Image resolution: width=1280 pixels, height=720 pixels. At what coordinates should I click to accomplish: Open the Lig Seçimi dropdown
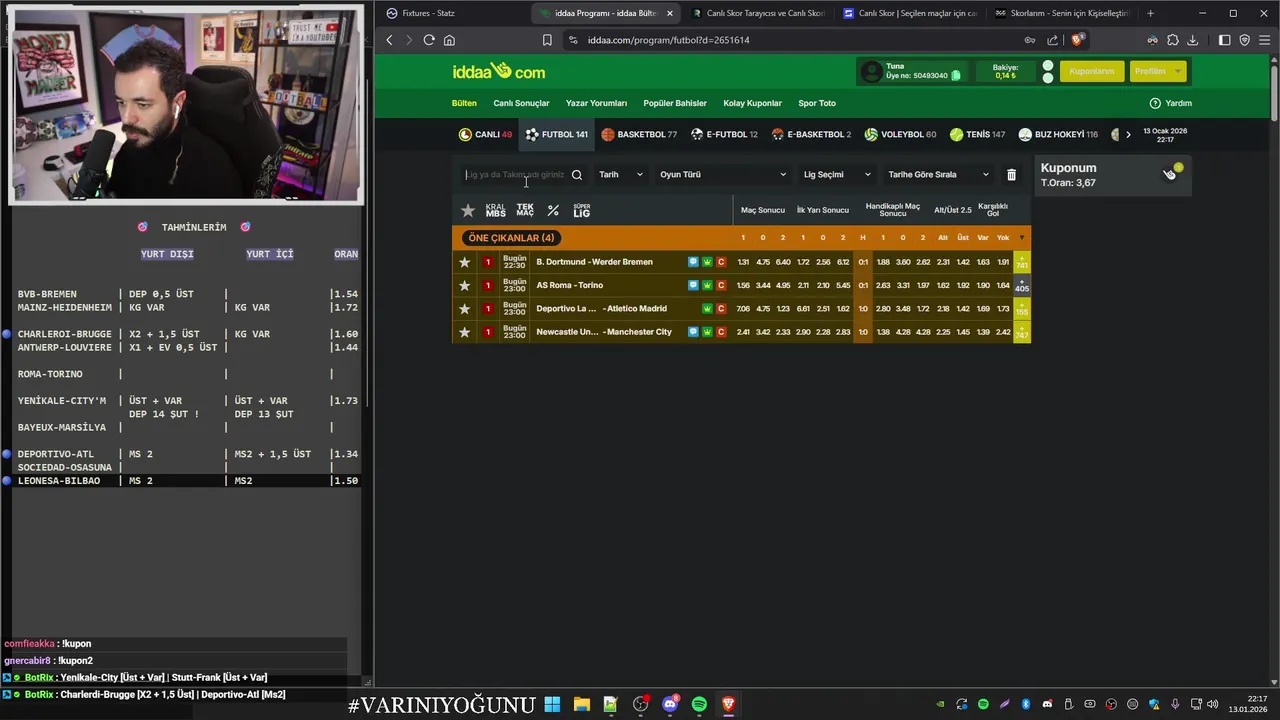(x=837, y=175)
